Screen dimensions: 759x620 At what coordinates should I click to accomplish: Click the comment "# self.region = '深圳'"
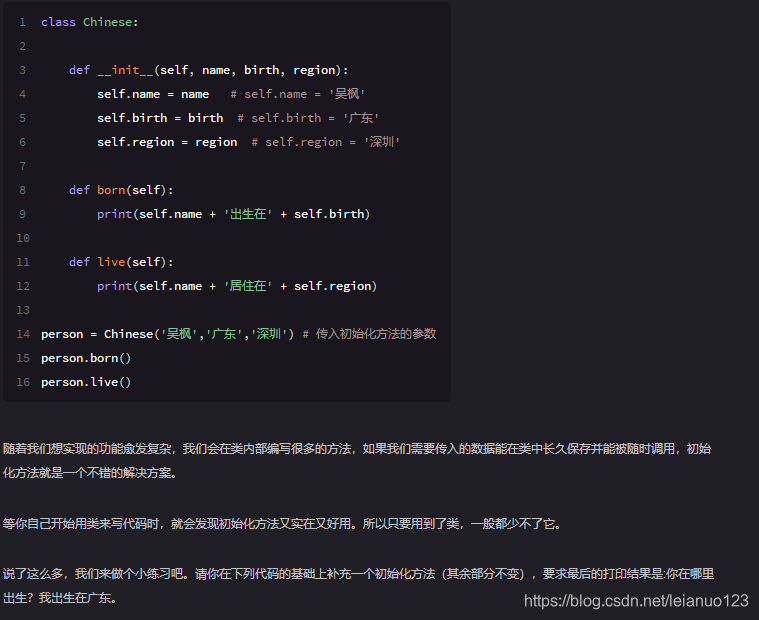326,142
